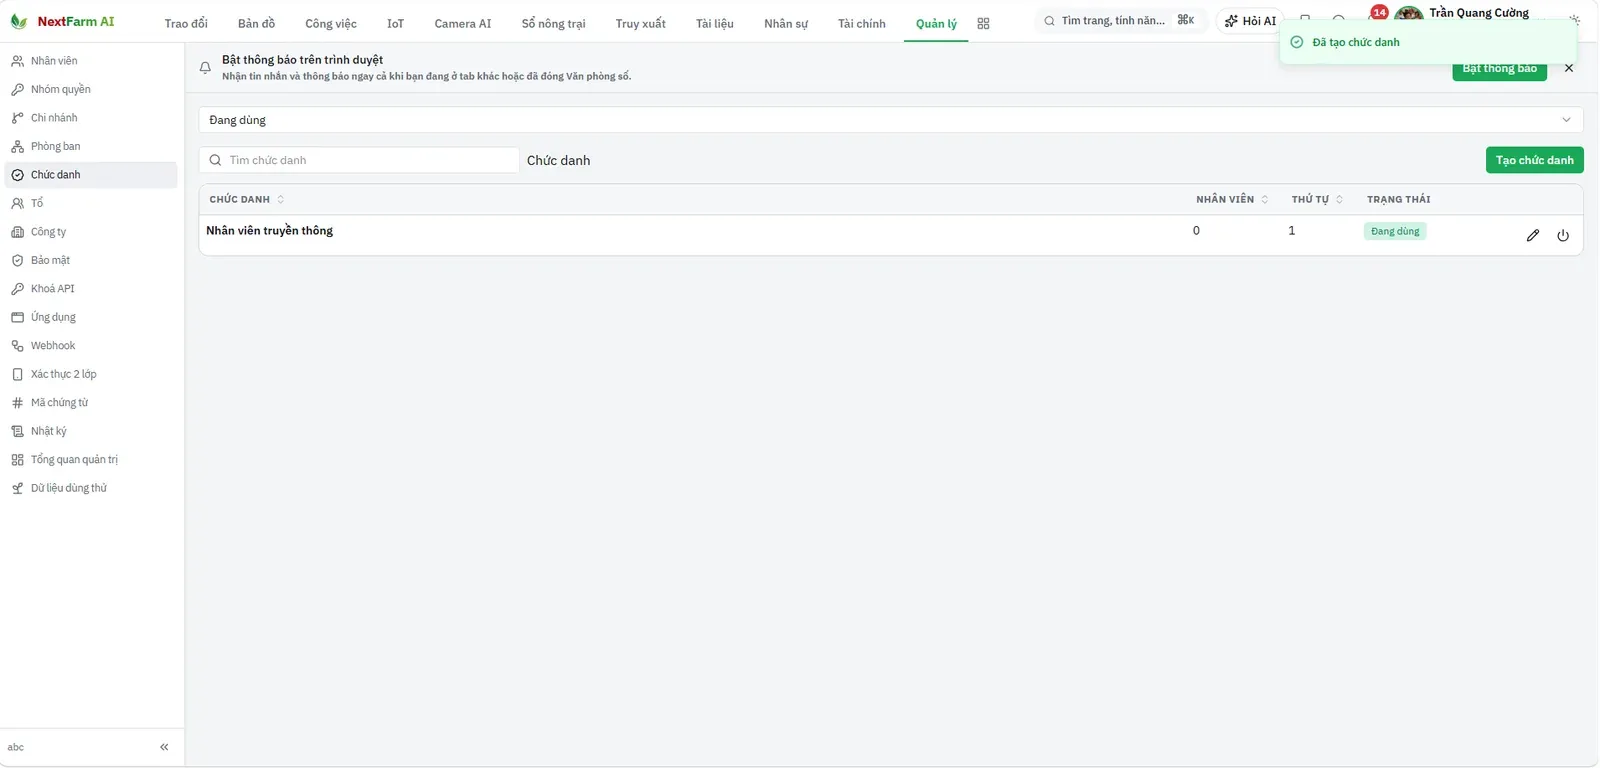This screenshot has height=768, width=1600.
Task: Open the apps grid icon beside Quản lý
Action: coord(983,23)
